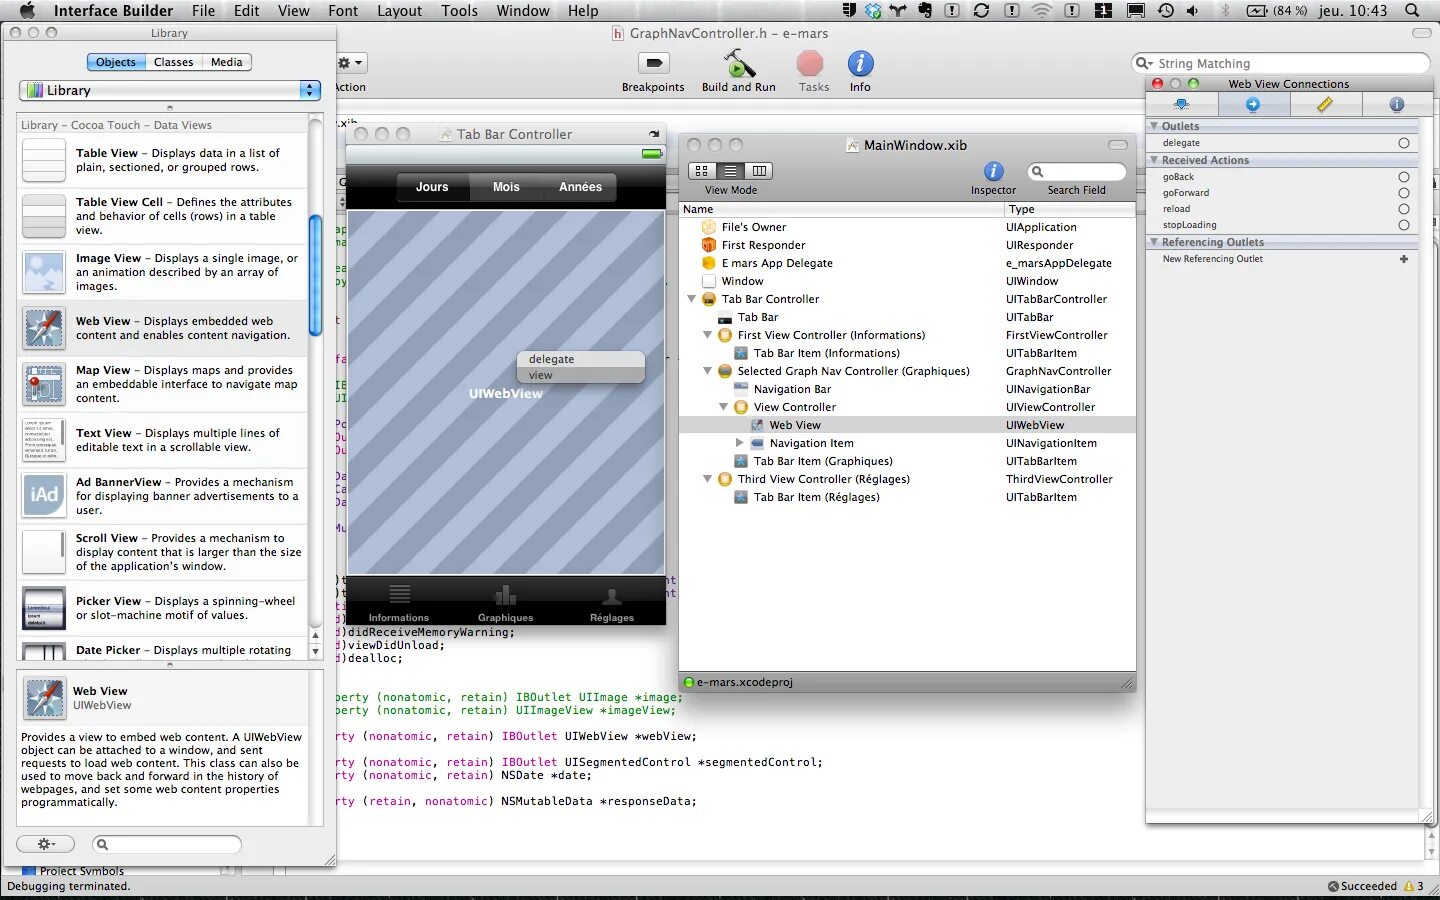The width and height of the screenshot is (1440, 900).
Task: Open the Library group popup menu
Action: tap(170, 90)
